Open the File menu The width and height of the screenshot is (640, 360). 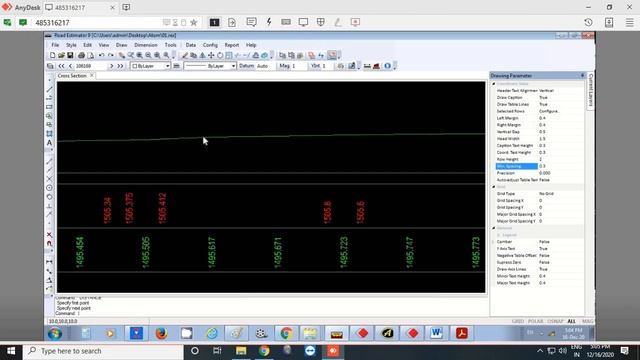[x=55, y=45]
